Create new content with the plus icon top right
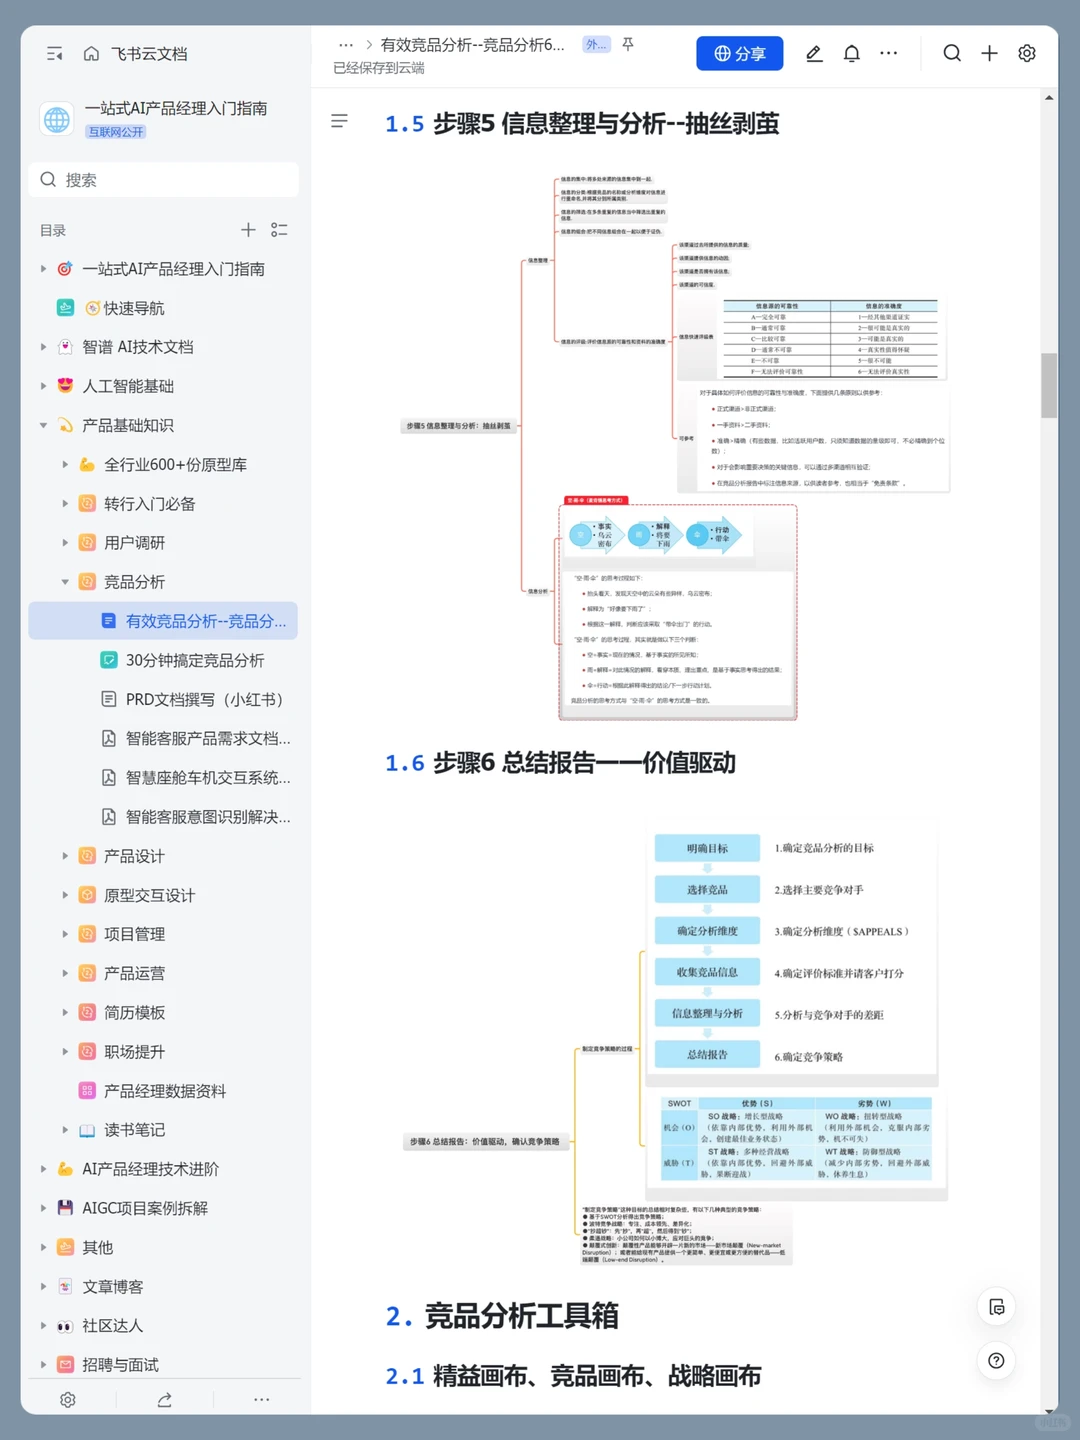This screenshot has height=1440, width=1080. point(989,54)
